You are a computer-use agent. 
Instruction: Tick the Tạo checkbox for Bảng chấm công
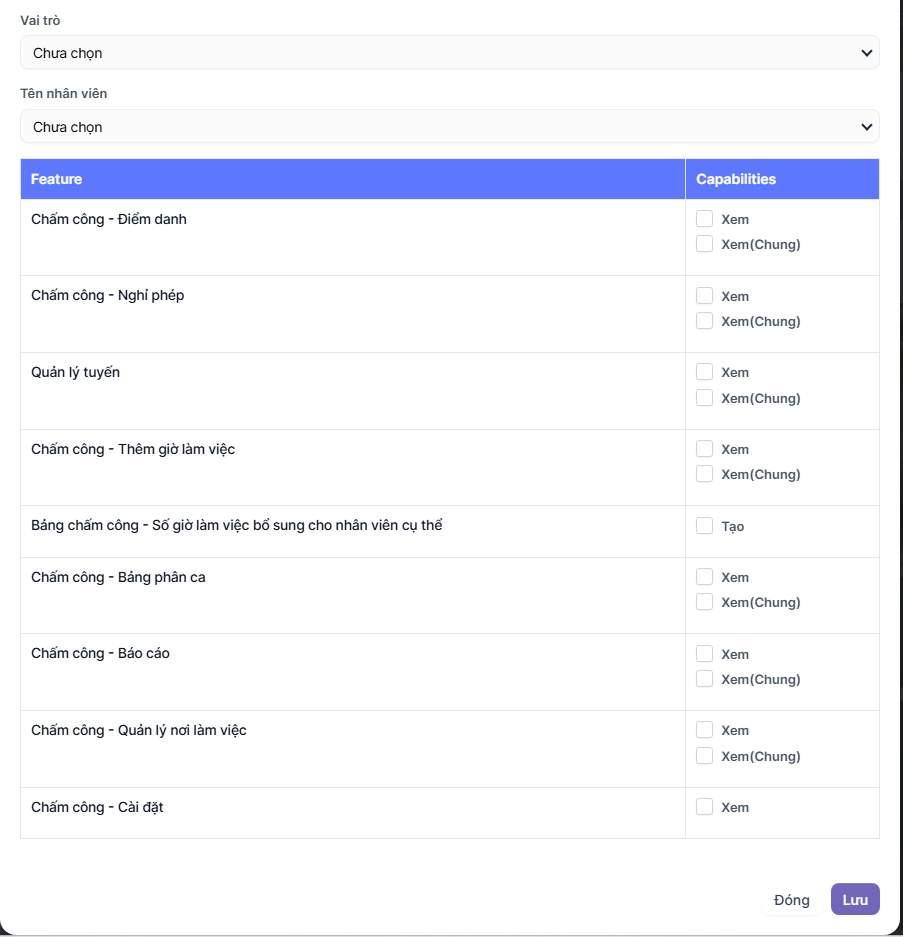tap(705, 526)
